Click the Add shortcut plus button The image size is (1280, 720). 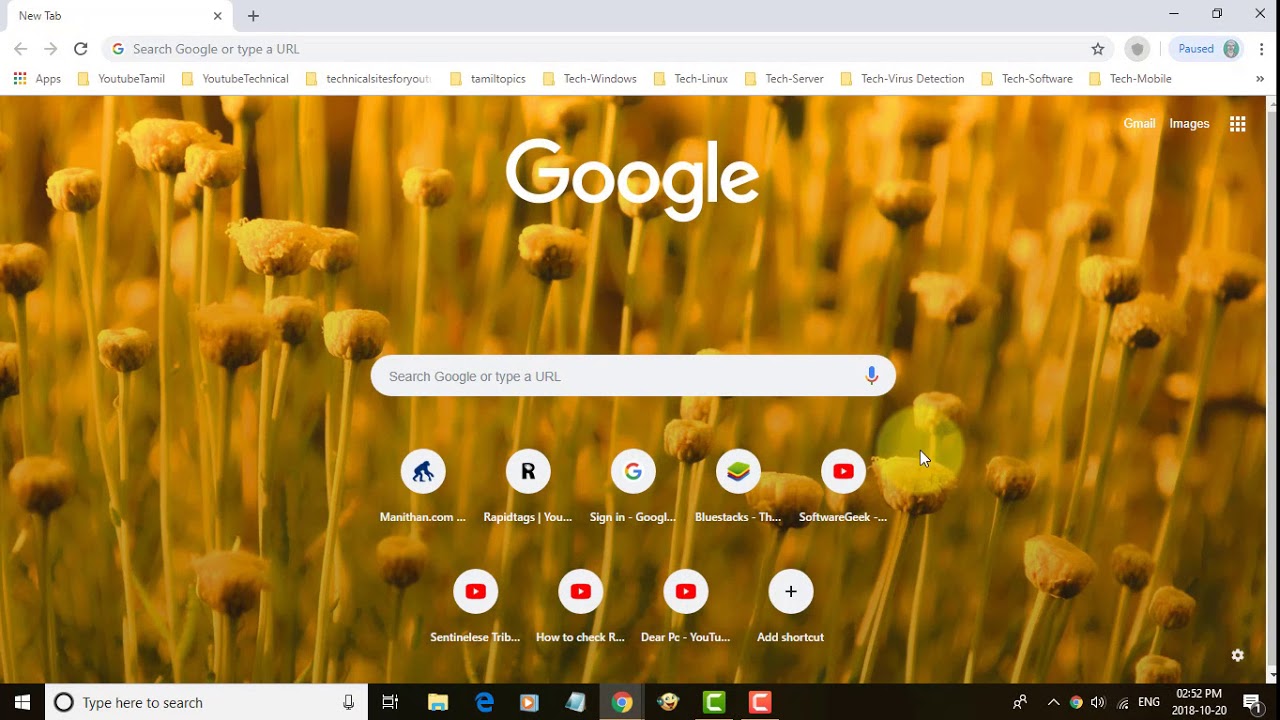790,592
